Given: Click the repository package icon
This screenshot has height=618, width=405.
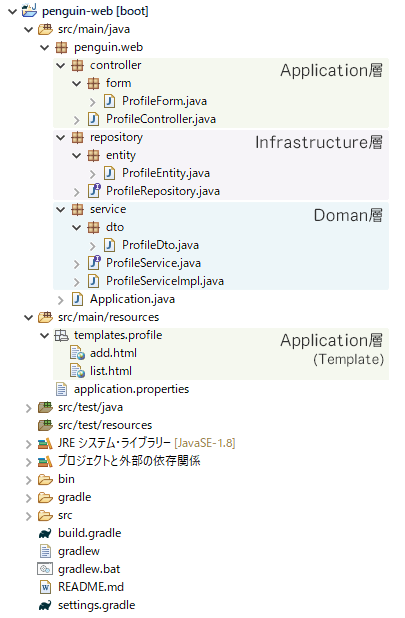Looking at the screenshot, I should (77, 137).
